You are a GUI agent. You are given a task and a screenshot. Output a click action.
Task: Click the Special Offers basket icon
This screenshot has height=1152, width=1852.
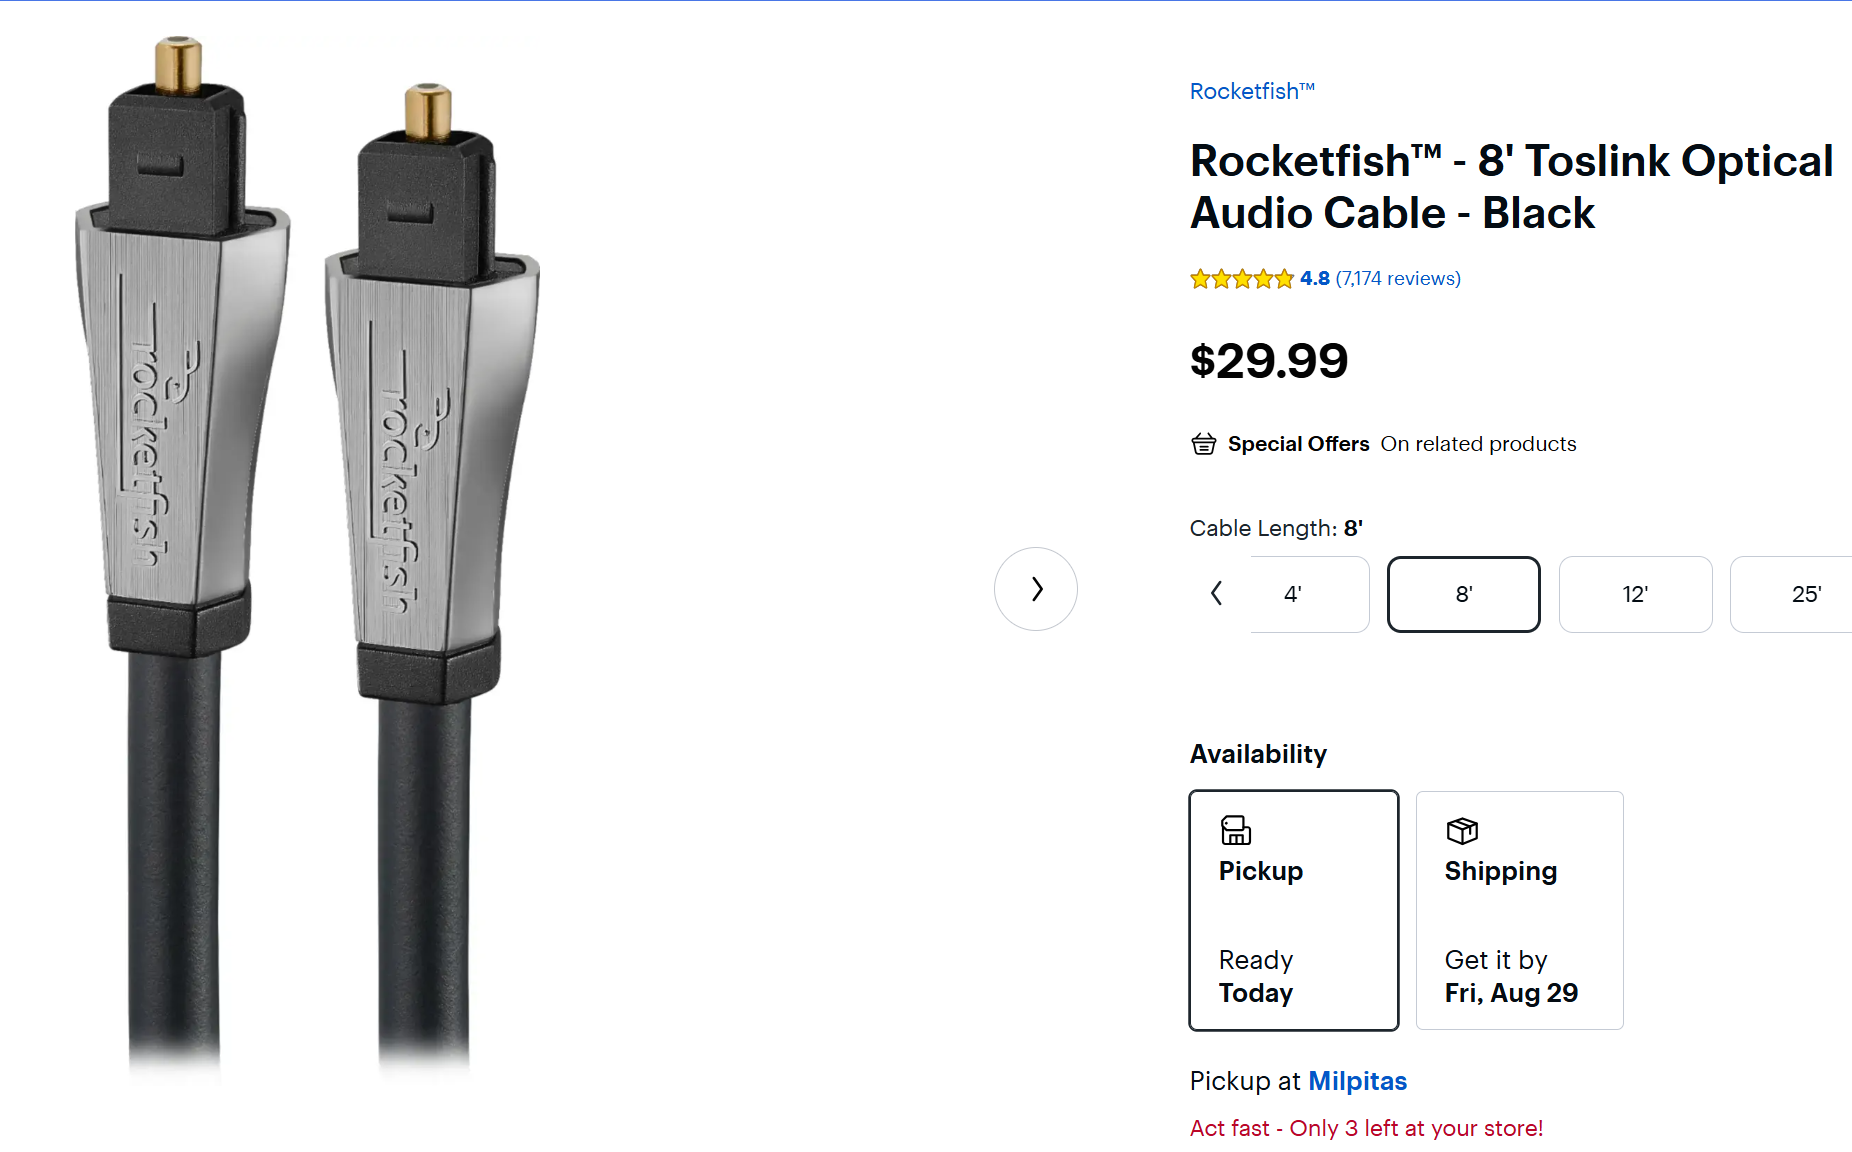click(1203, 444)
